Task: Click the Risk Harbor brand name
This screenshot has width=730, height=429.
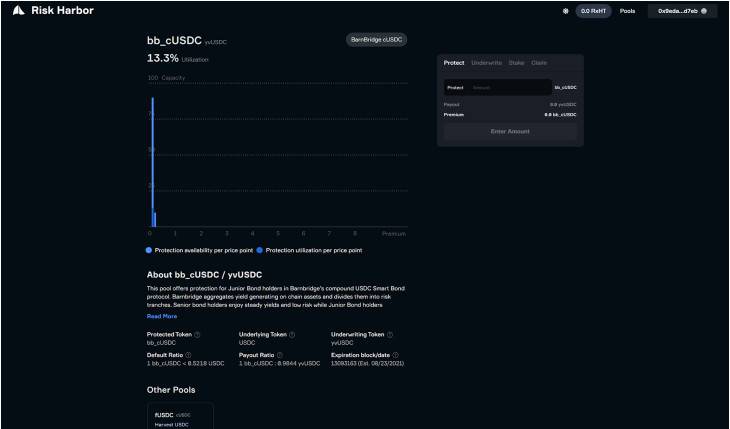Action: coord(62,10)
